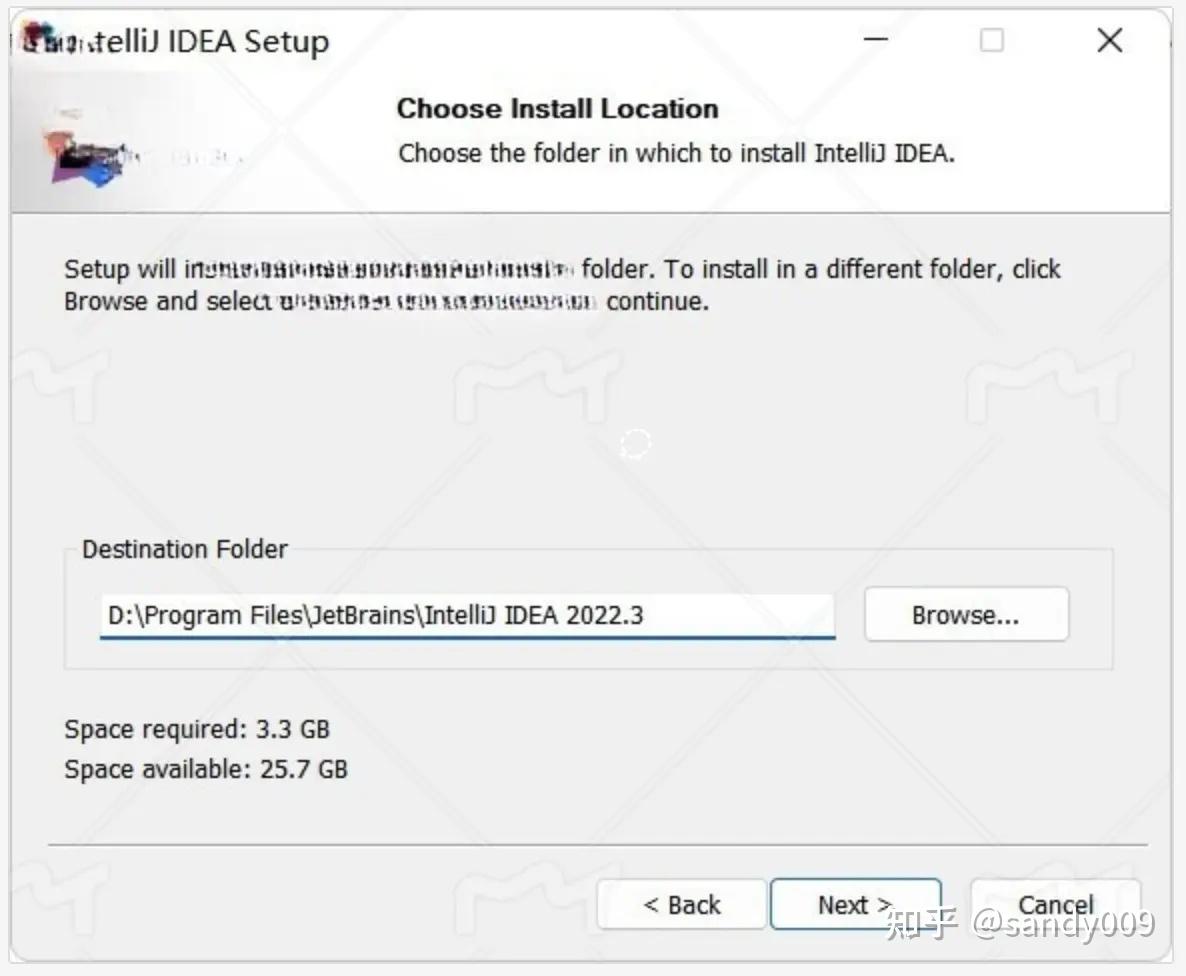Image resolution: width=1186 pixels, height=976 pixels.
Task: Click the destination folder path input field
Action: pos(467,615)
